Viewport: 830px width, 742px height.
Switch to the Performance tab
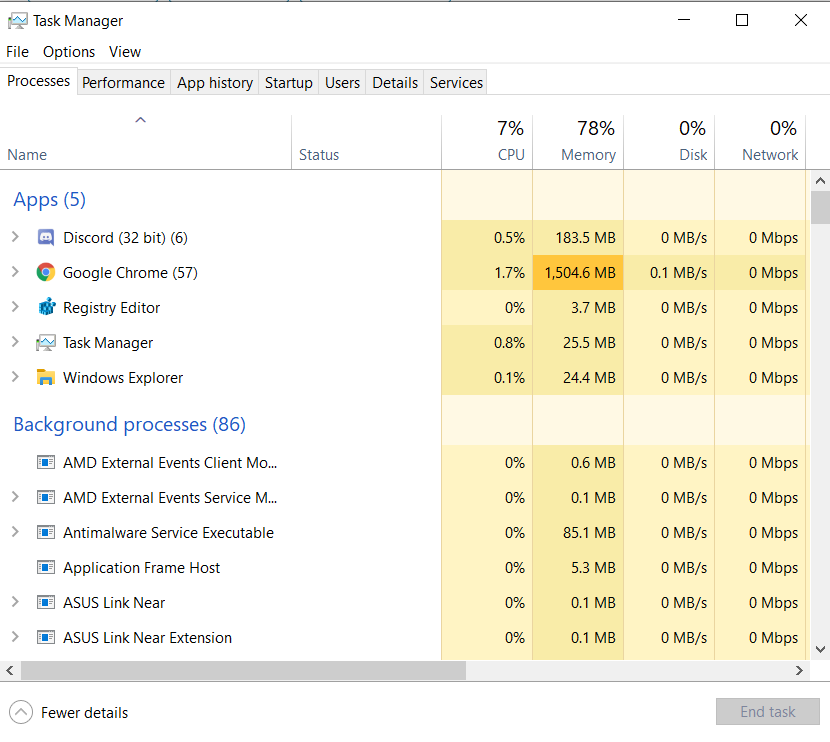(123, 83)
